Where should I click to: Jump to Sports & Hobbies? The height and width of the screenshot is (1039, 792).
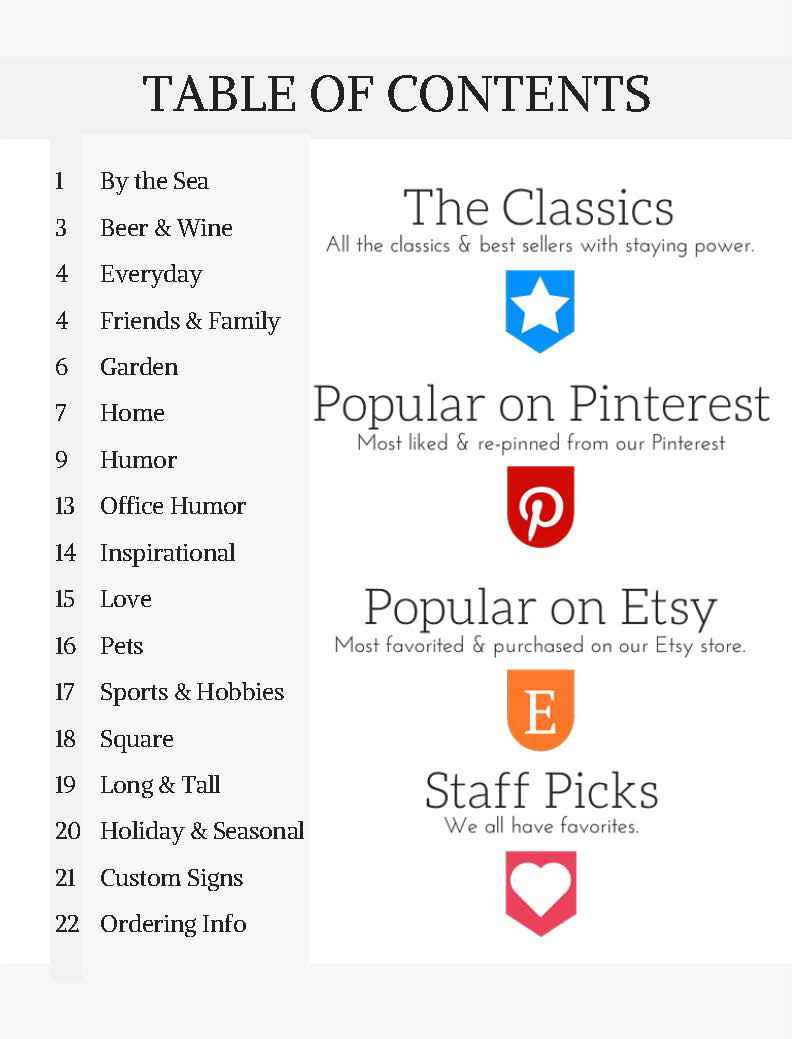click(x=192, y=692)
